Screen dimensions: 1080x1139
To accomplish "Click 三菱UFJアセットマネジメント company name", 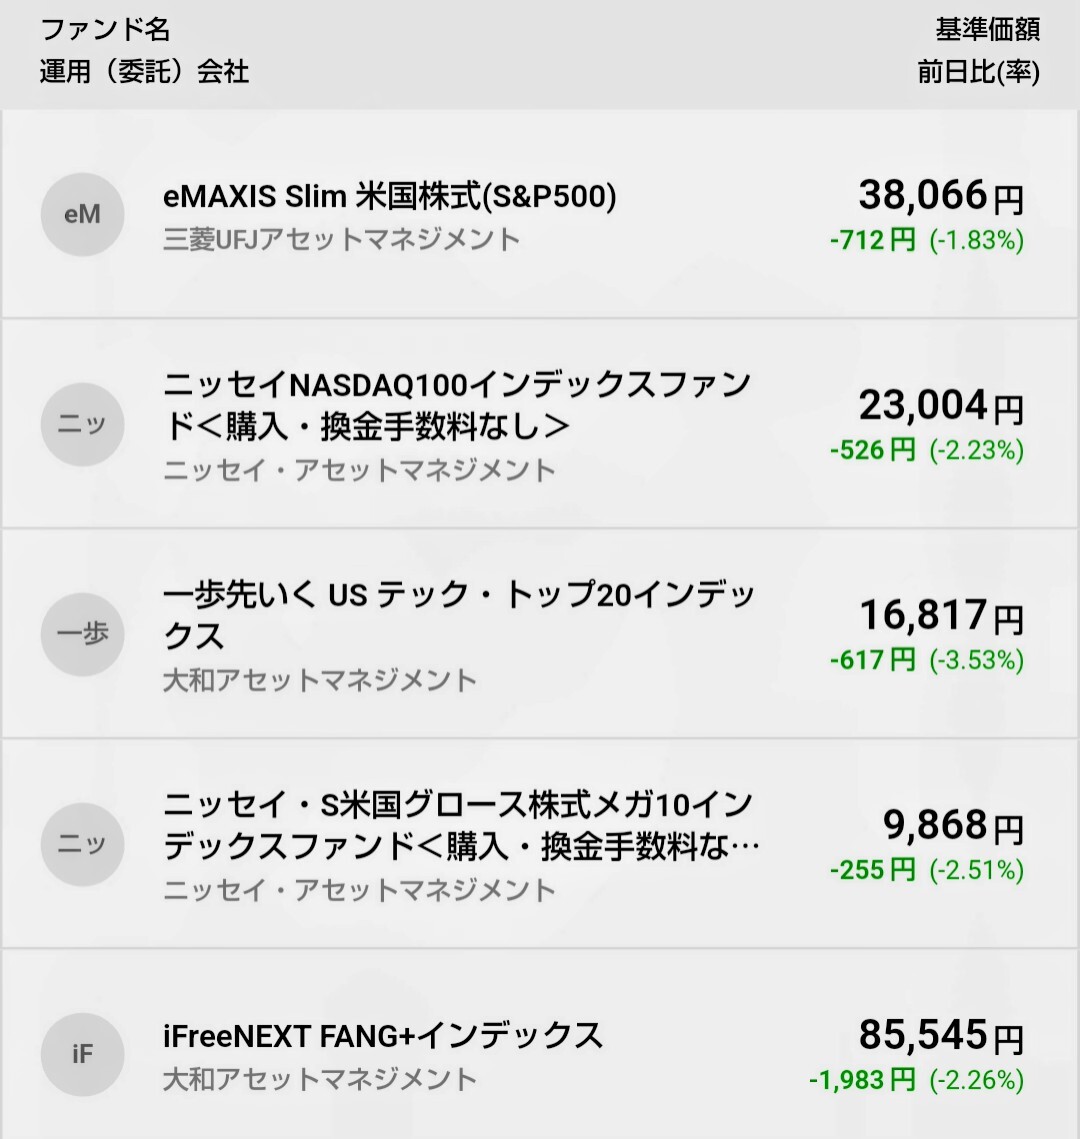I will tap(341, 240).
